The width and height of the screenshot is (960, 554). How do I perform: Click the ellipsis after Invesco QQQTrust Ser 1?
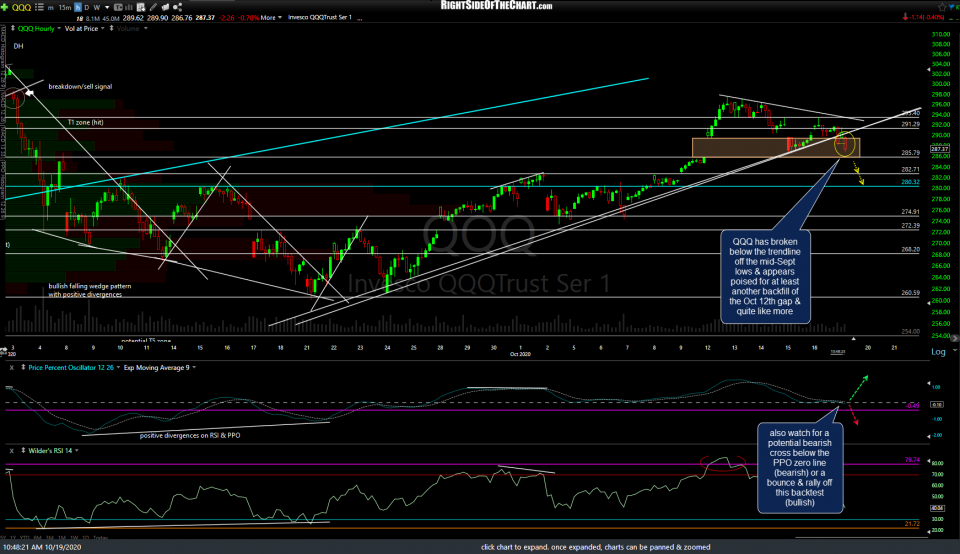tap(359, 18)
